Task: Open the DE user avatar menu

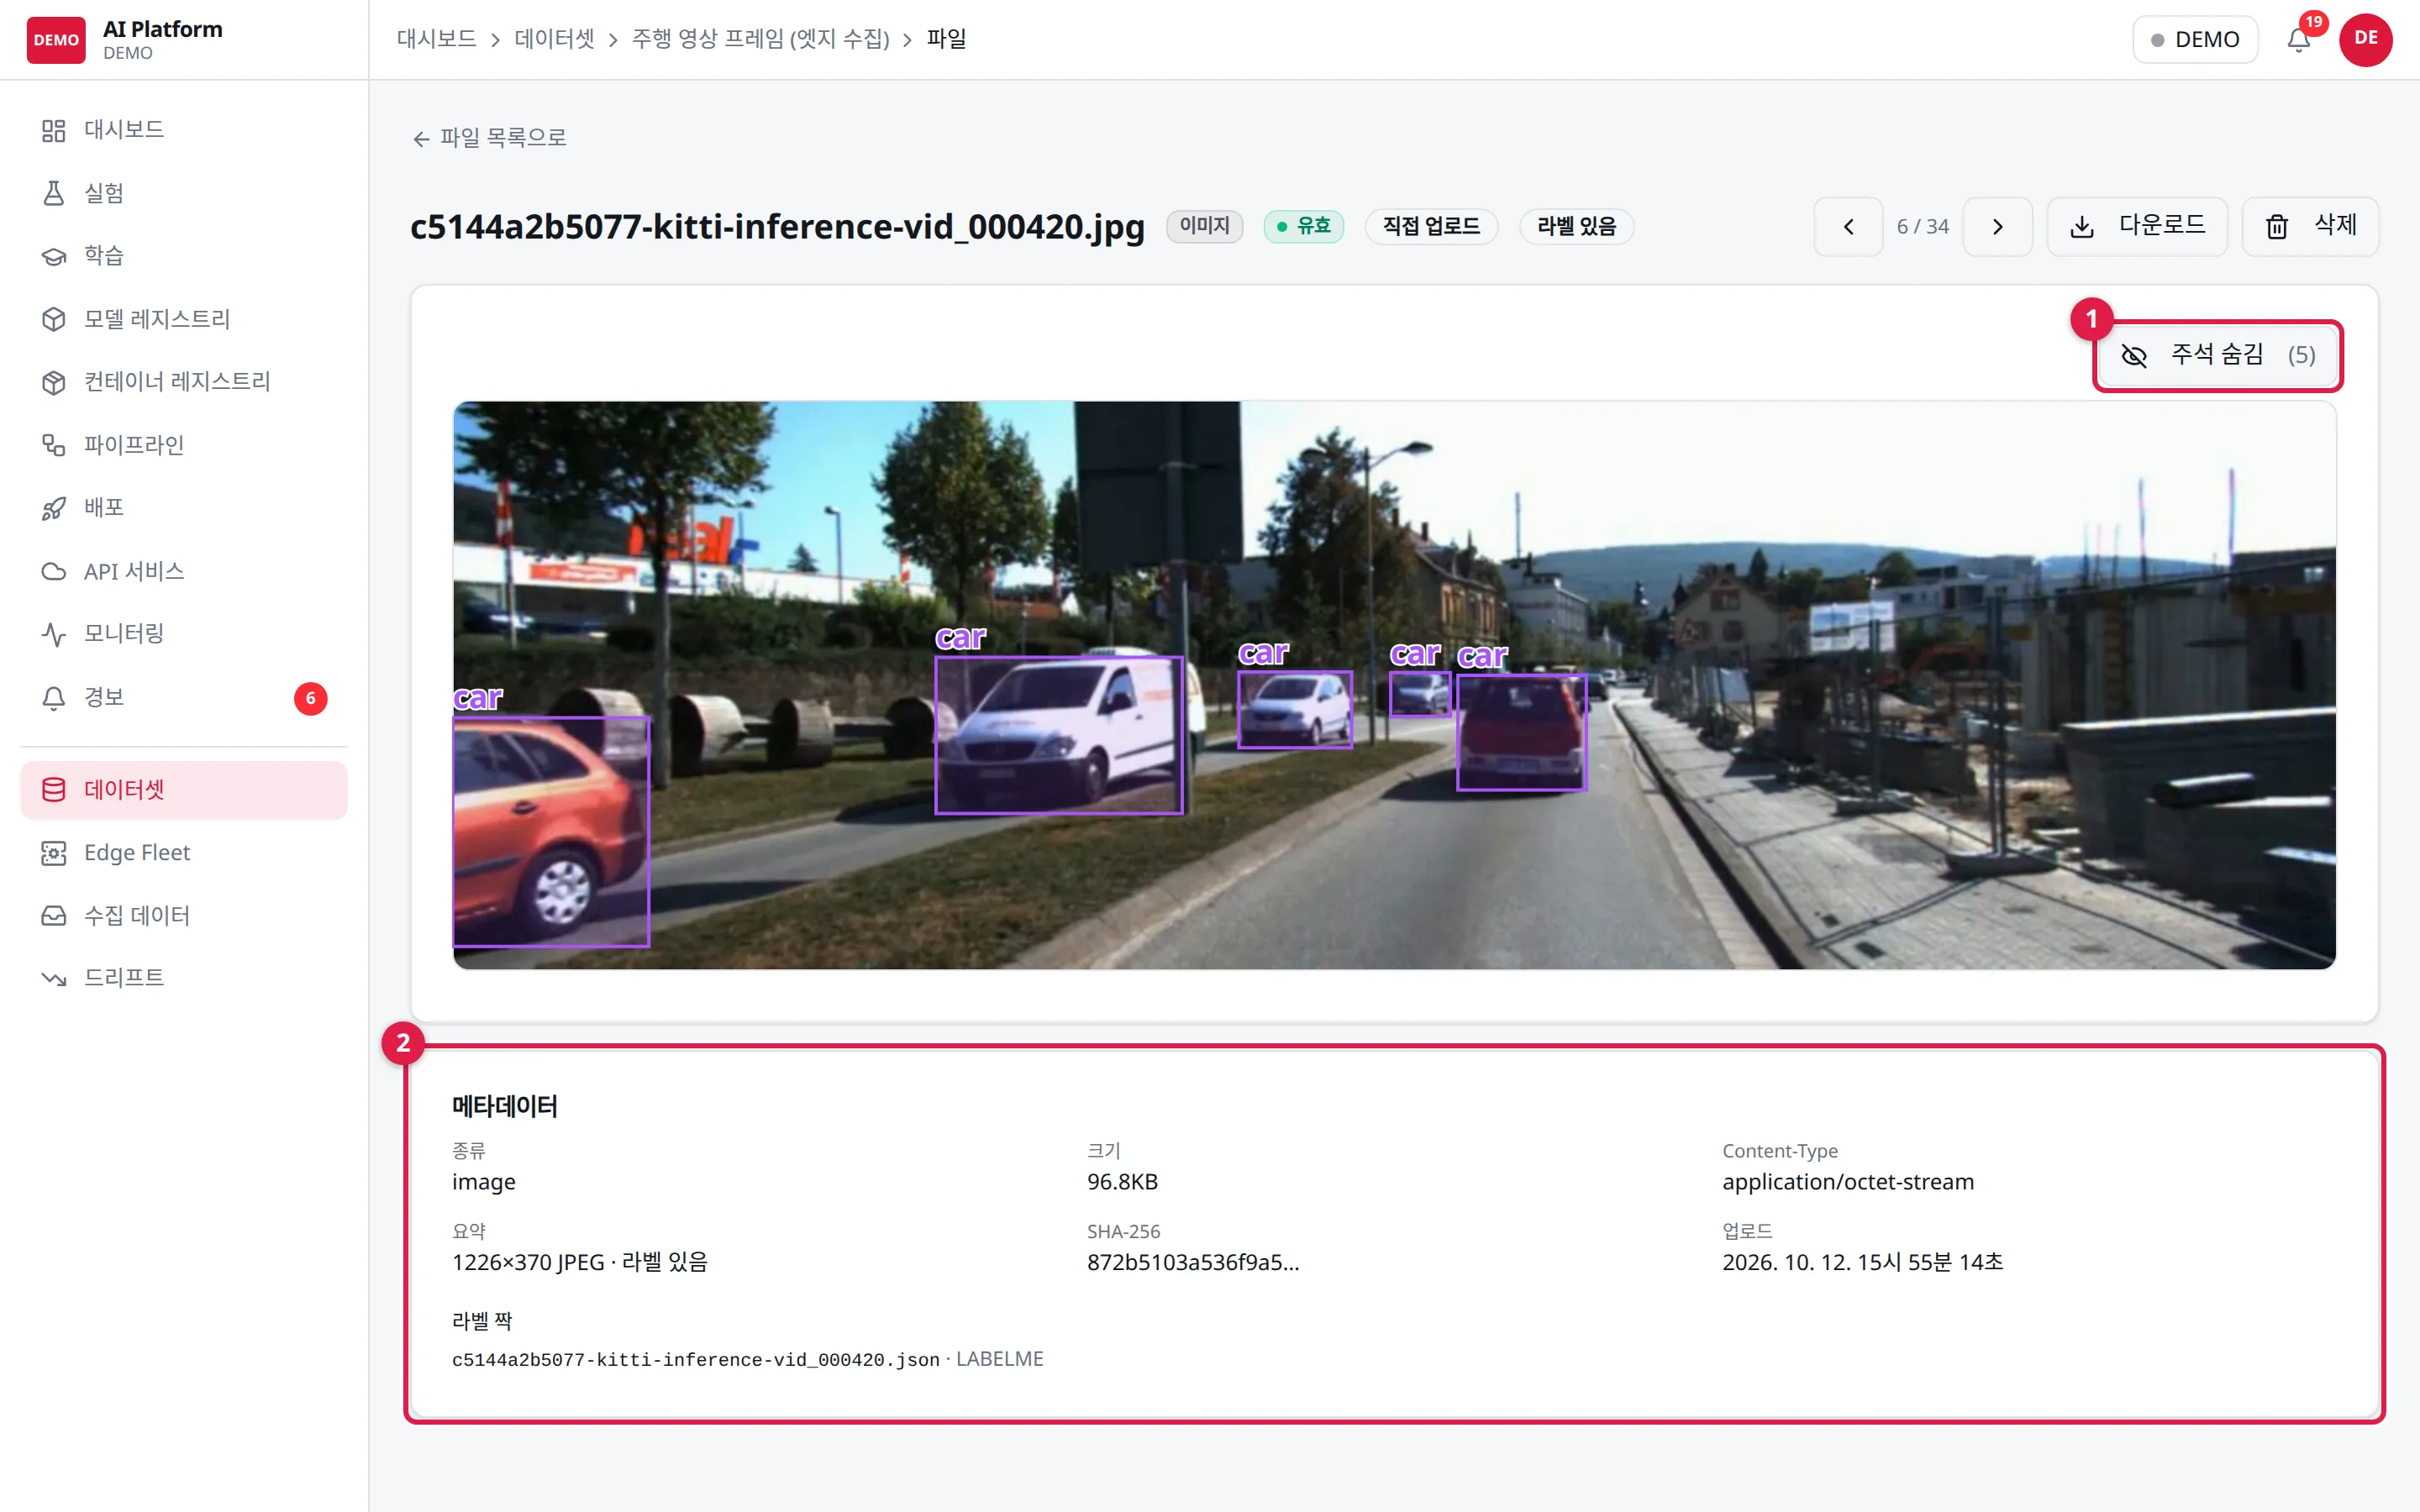Action: click(x=2365, y=40)
